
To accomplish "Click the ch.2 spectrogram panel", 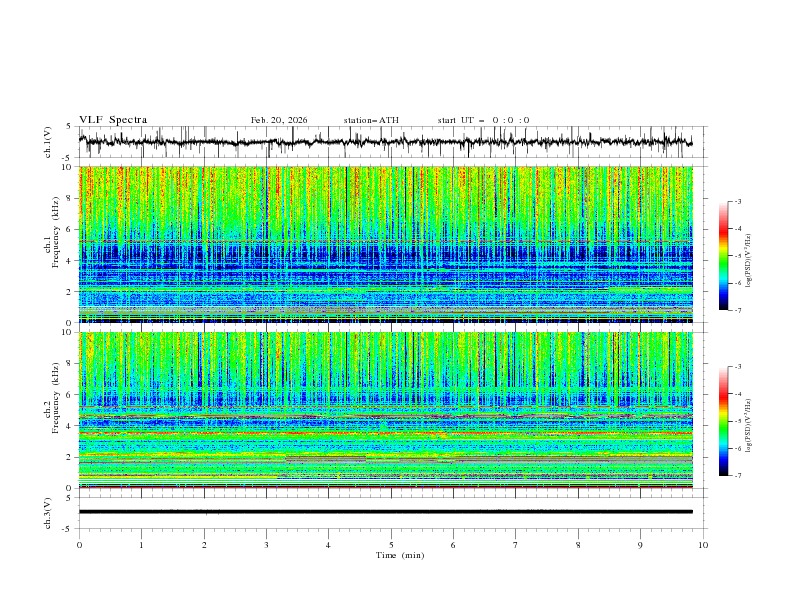I will 385,410.
